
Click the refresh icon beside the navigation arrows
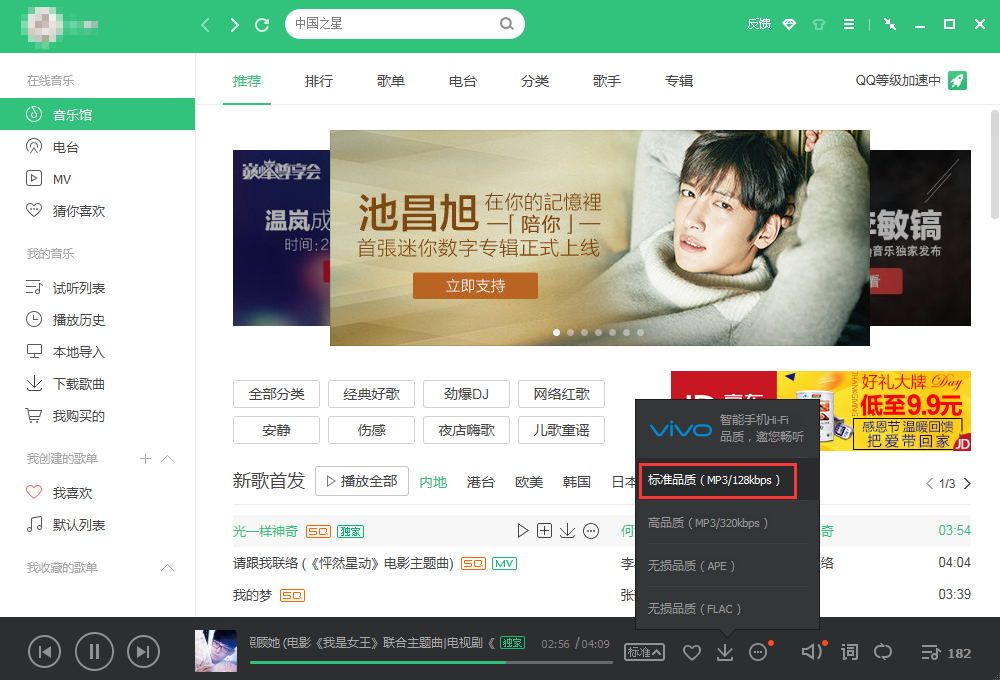262,24
